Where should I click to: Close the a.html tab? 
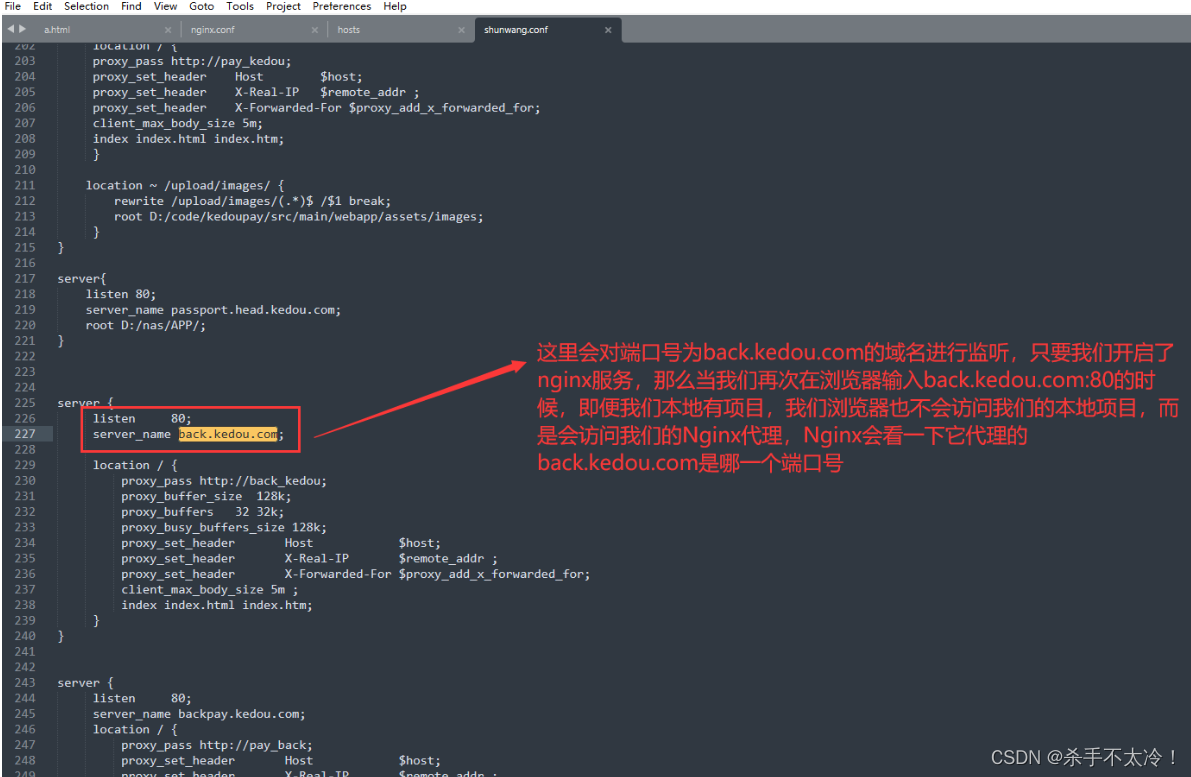point(168,30)
